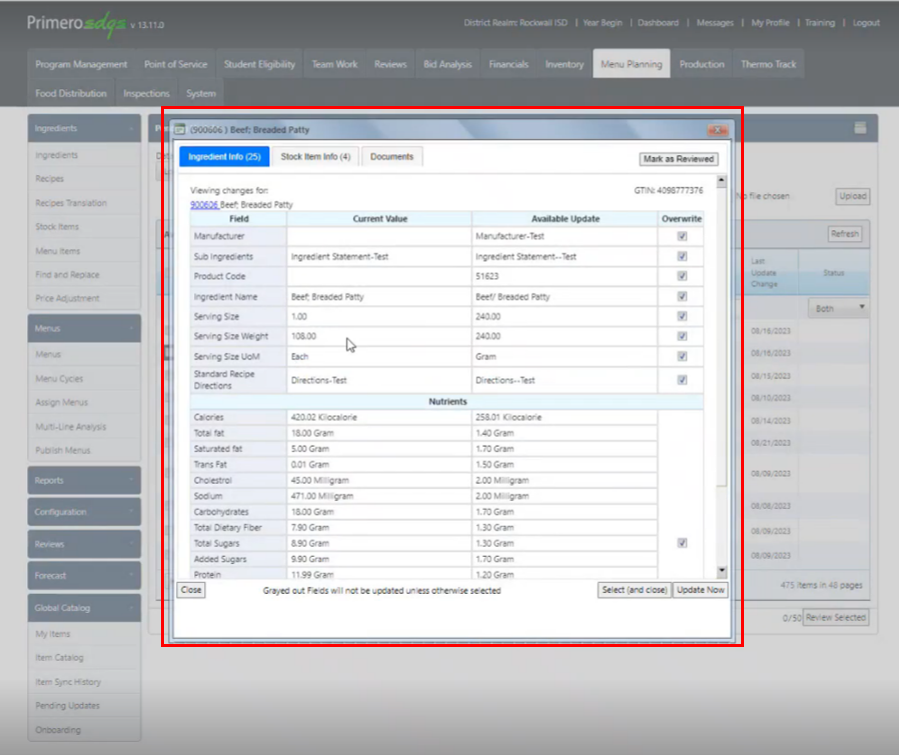The image size is (899, 755).
Task: Uncheck the Nutrients overwrite checkbox
Action: pos(682,543)
